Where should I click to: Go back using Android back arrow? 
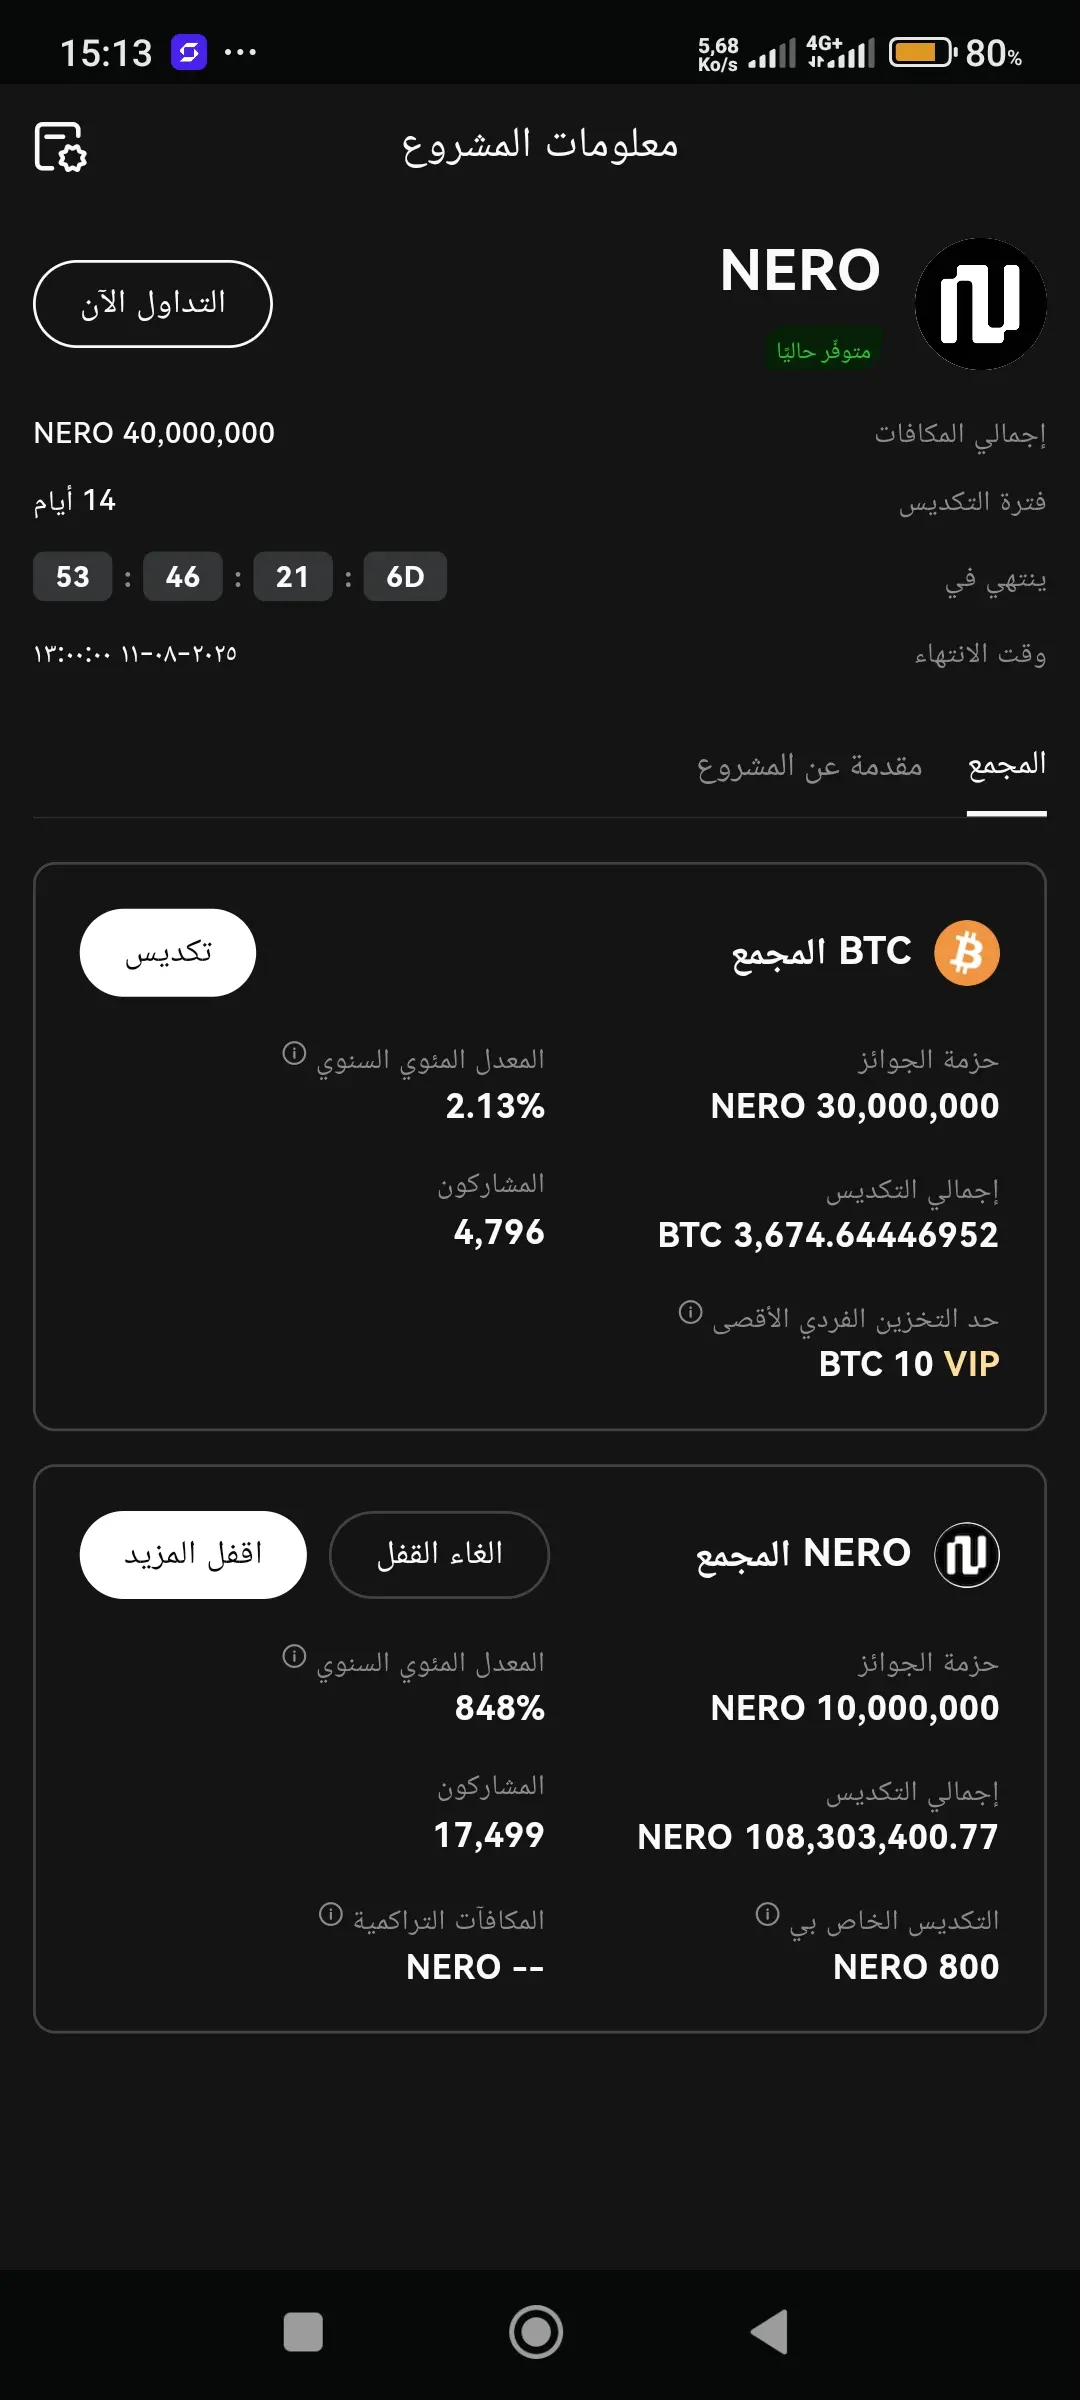tap(769, 2332)
